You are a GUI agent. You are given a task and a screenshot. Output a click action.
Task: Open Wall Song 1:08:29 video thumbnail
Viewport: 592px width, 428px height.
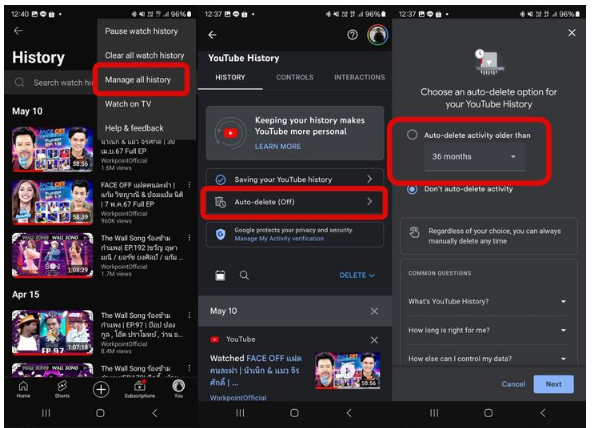coord(52,255)
